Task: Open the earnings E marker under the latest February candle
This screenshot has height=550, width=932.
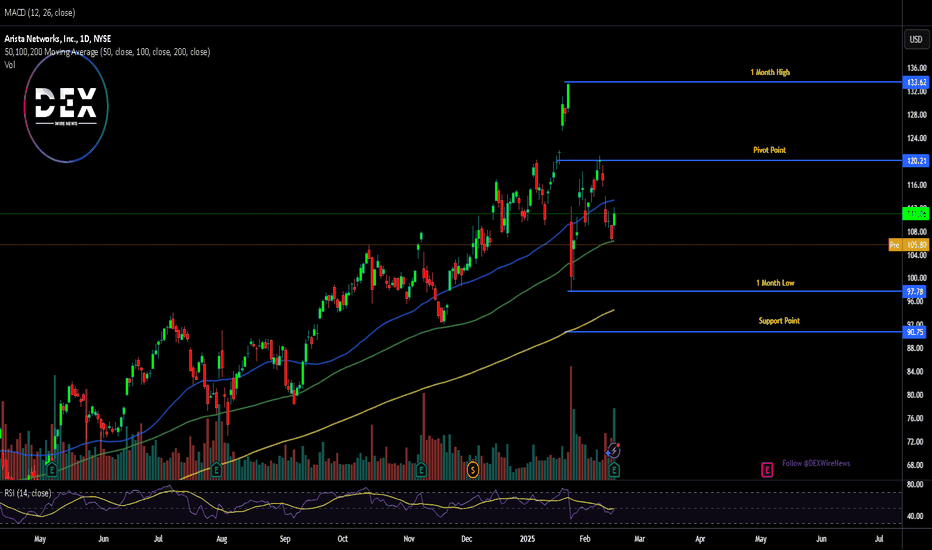Action: coord(614,470)
